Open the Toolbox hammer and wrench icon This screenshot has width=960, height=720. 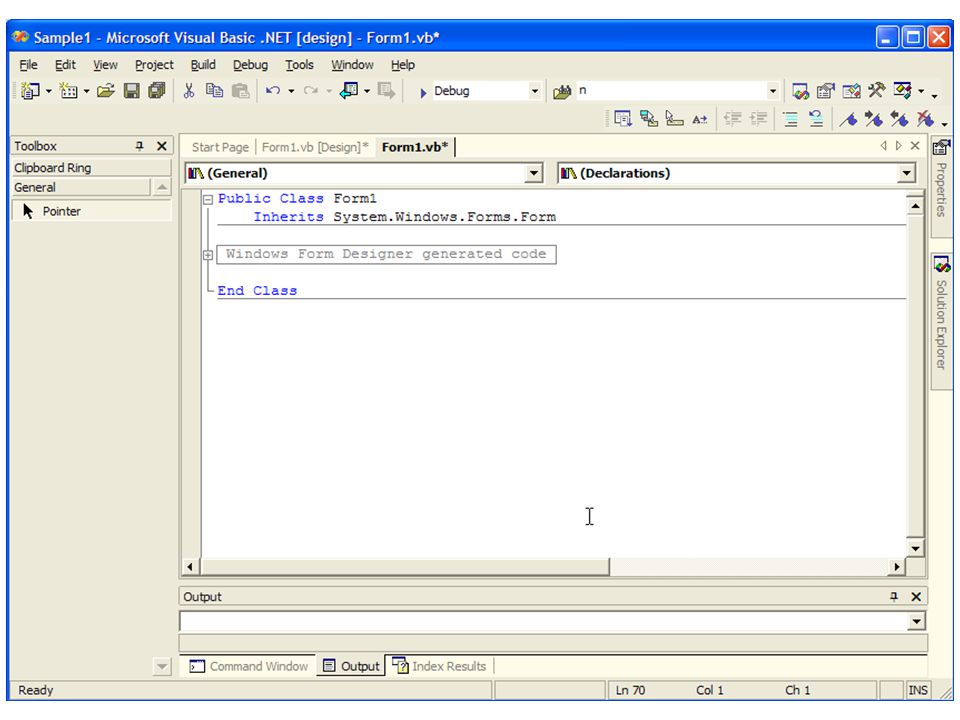coord(876,91)
